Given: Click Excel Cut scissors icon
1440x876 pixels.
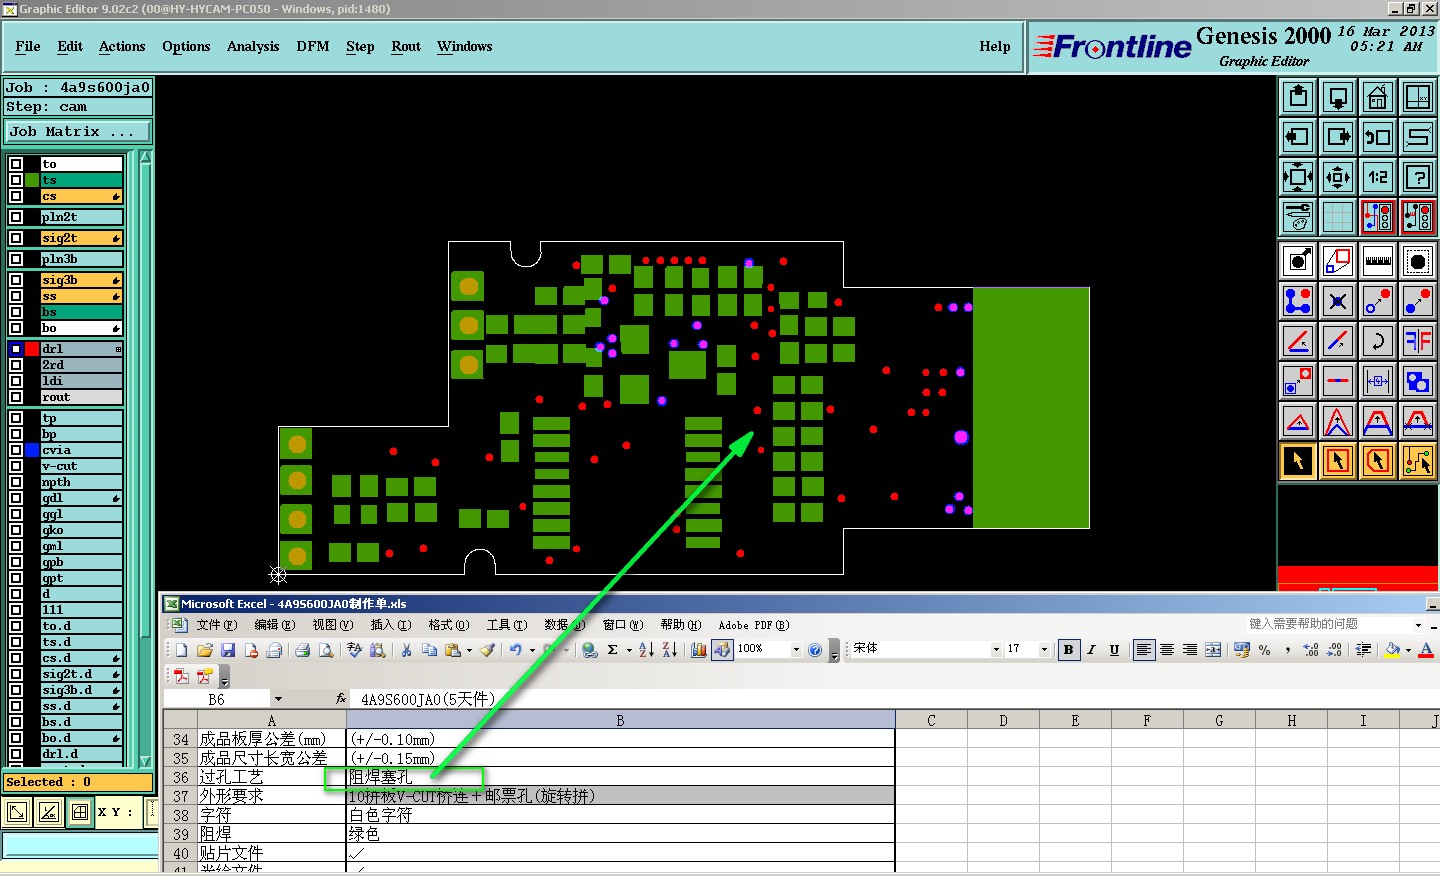Looking at the screenshot, I should point(406,650).
